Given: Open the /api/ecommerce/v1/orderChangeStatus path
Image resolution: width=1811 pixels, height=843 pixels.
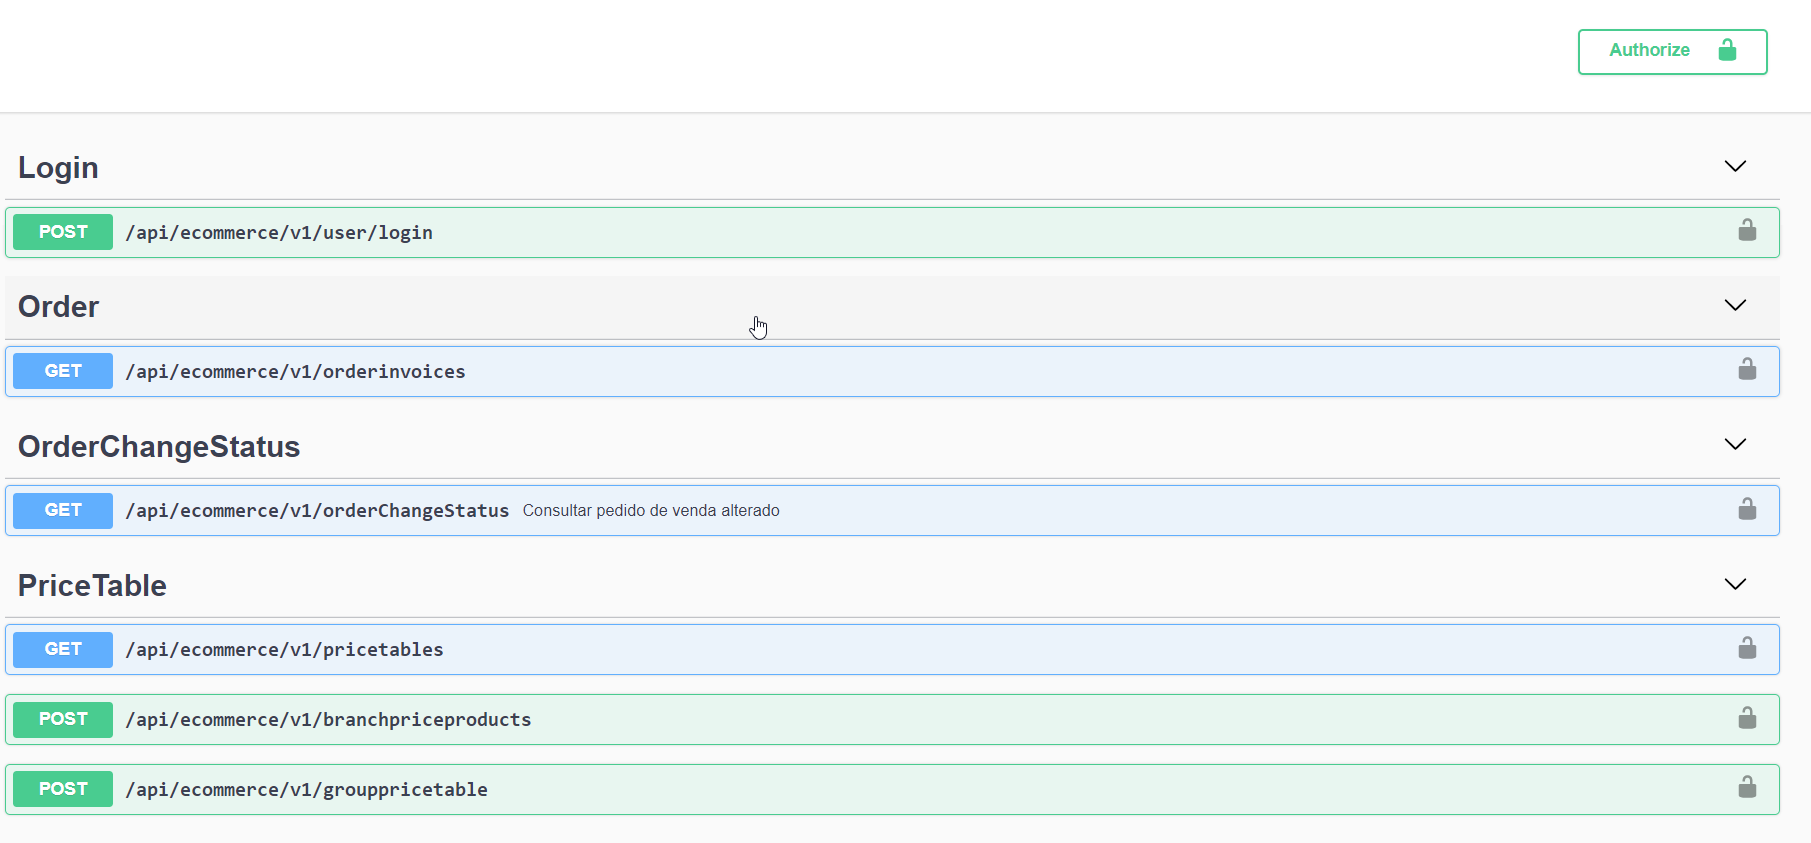Looking at the screenshot, I should 317,511.
